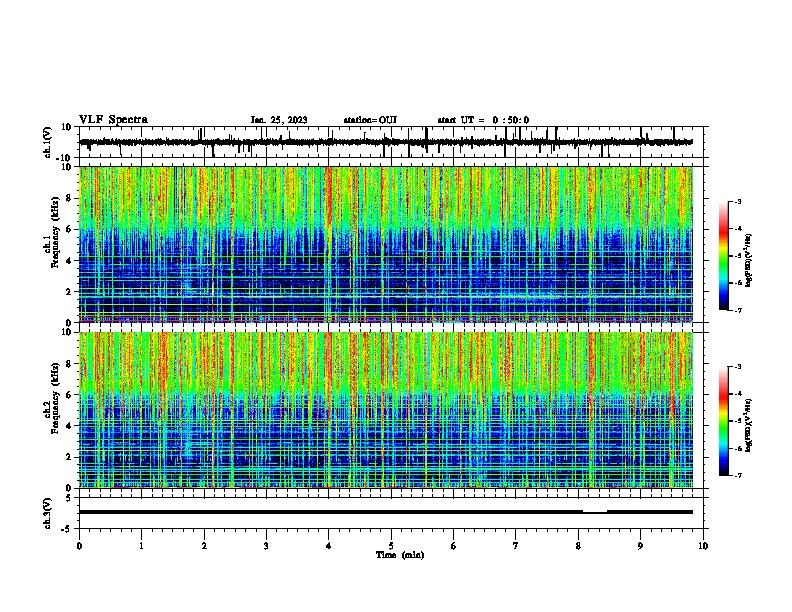The image size is (792, 612).
Task: Click the ch.1 spectrogram color scale bar
Action: (x=723, y=256)
